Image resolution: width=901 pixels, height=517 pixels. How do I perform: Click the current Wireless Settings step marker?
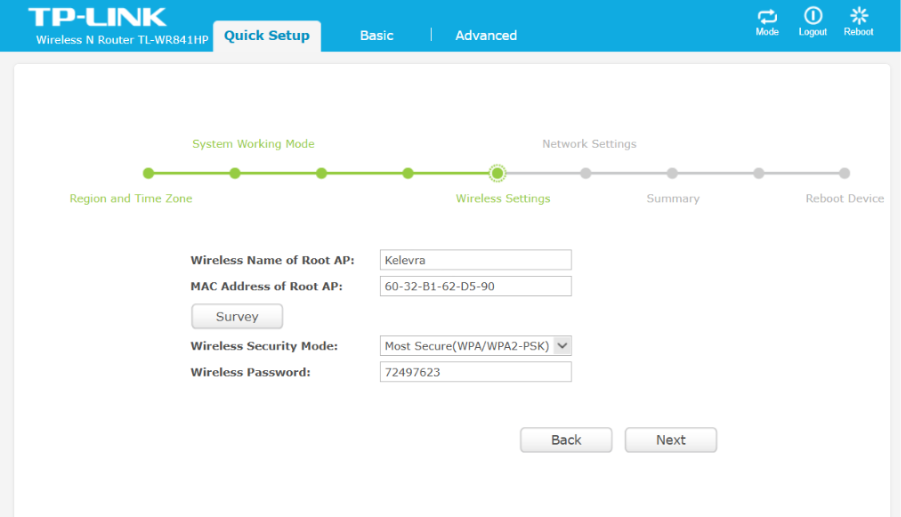497,173
